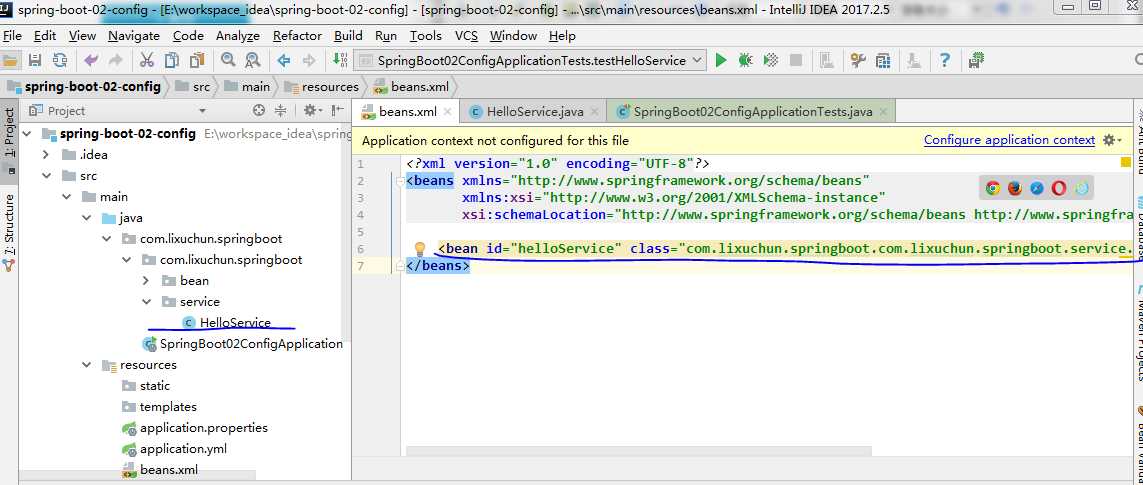Viewport: 1143px width, 485px height.
Task: Click the intention lightbulb on line 6
Action: 420,249
